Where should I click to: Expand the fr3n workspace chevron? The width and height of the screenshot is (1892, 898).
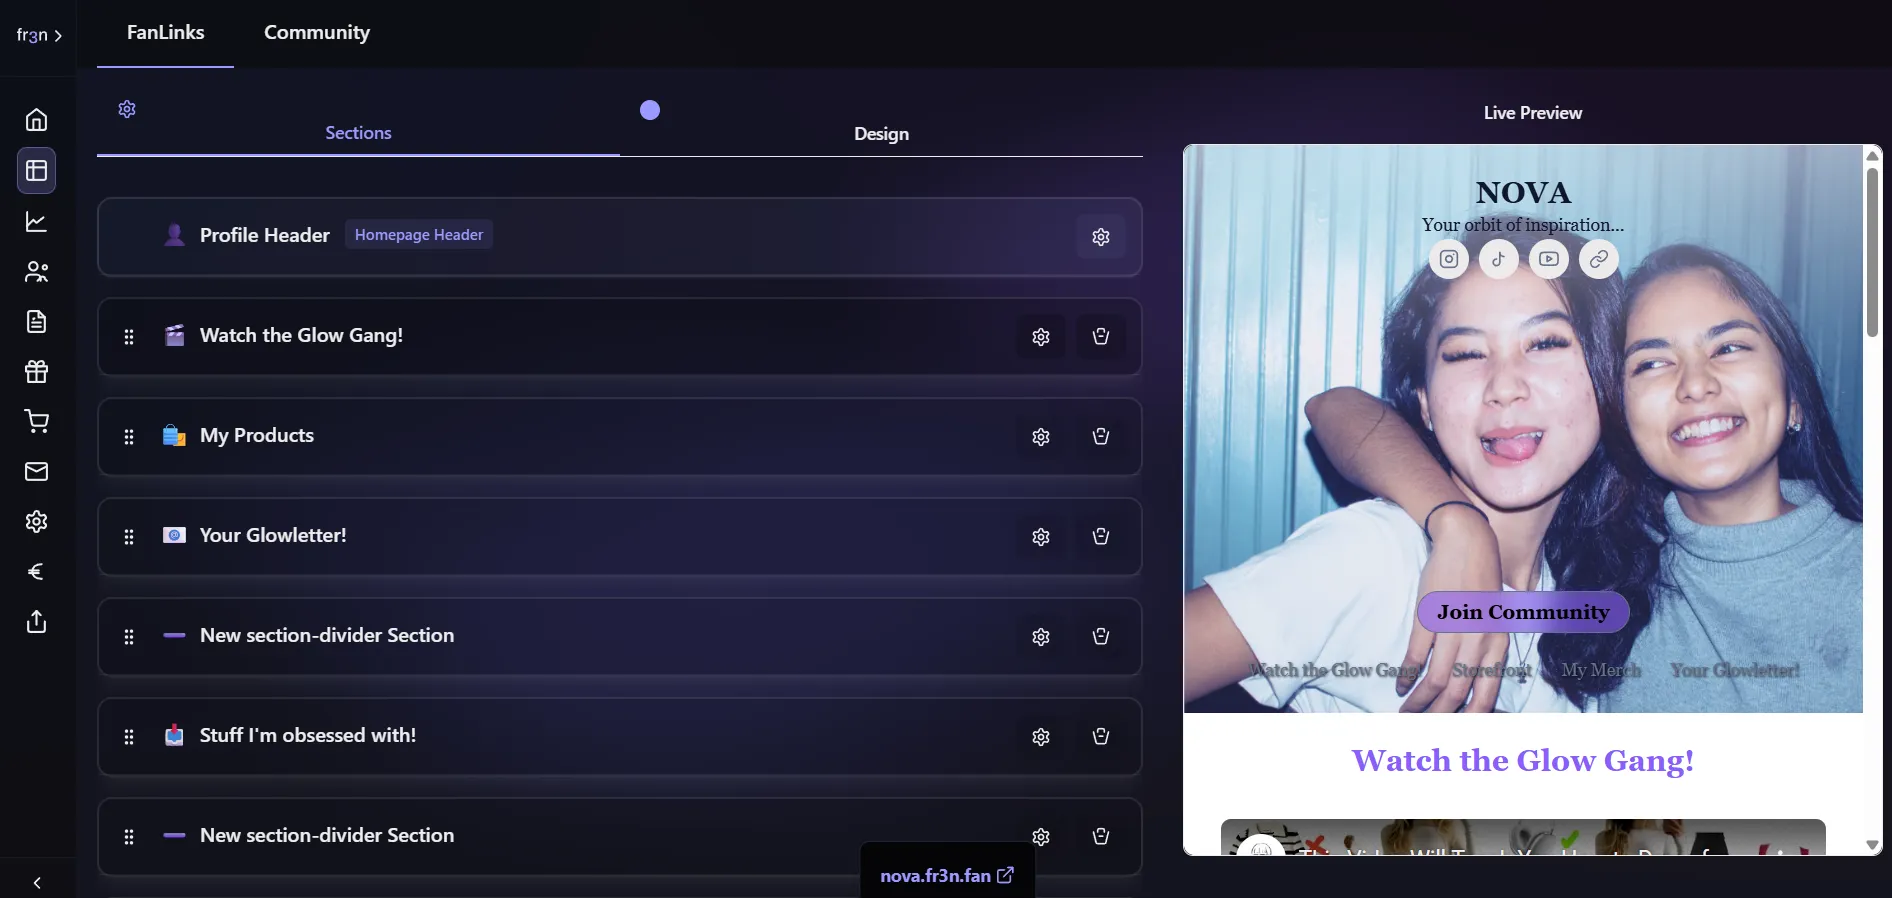(x=58, y=36)
